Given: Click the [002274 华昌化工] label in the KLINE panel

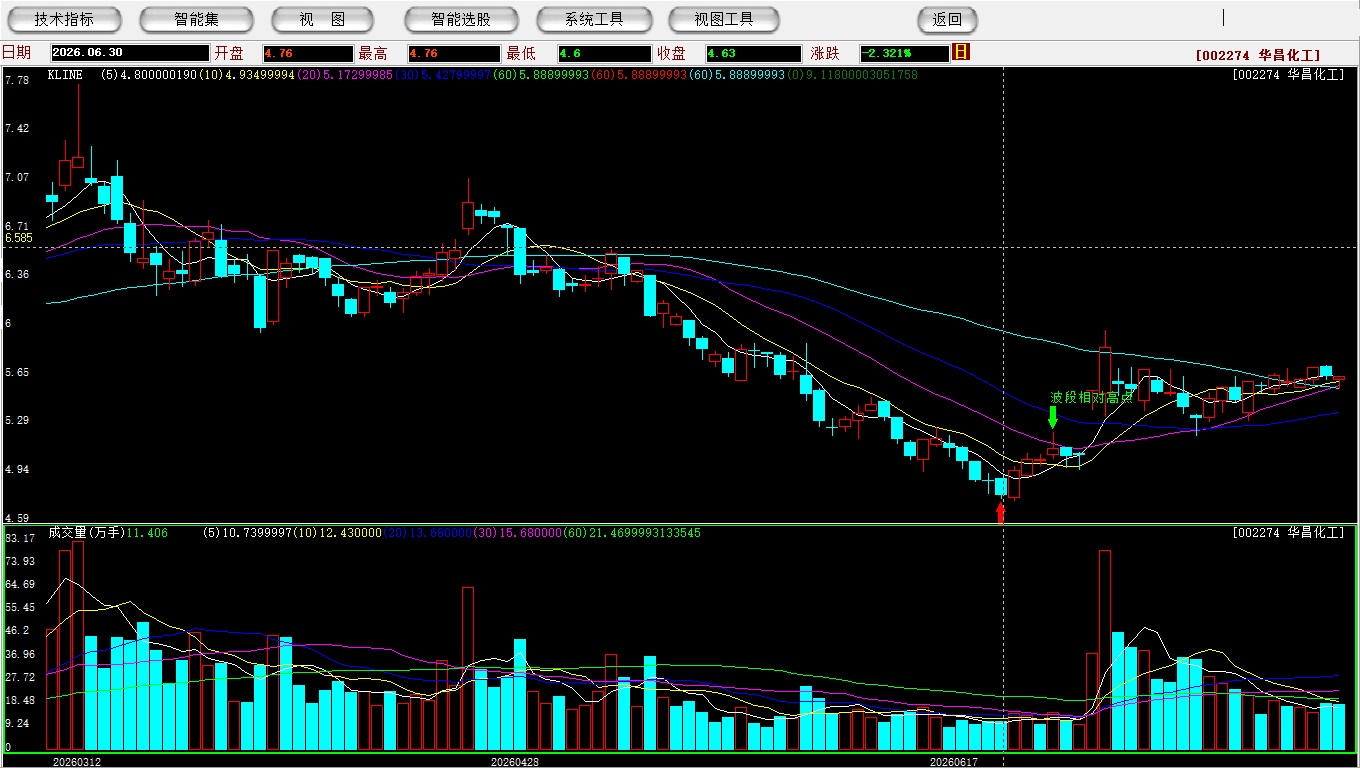Looking at the screenshot, I should pos(1289,75).
